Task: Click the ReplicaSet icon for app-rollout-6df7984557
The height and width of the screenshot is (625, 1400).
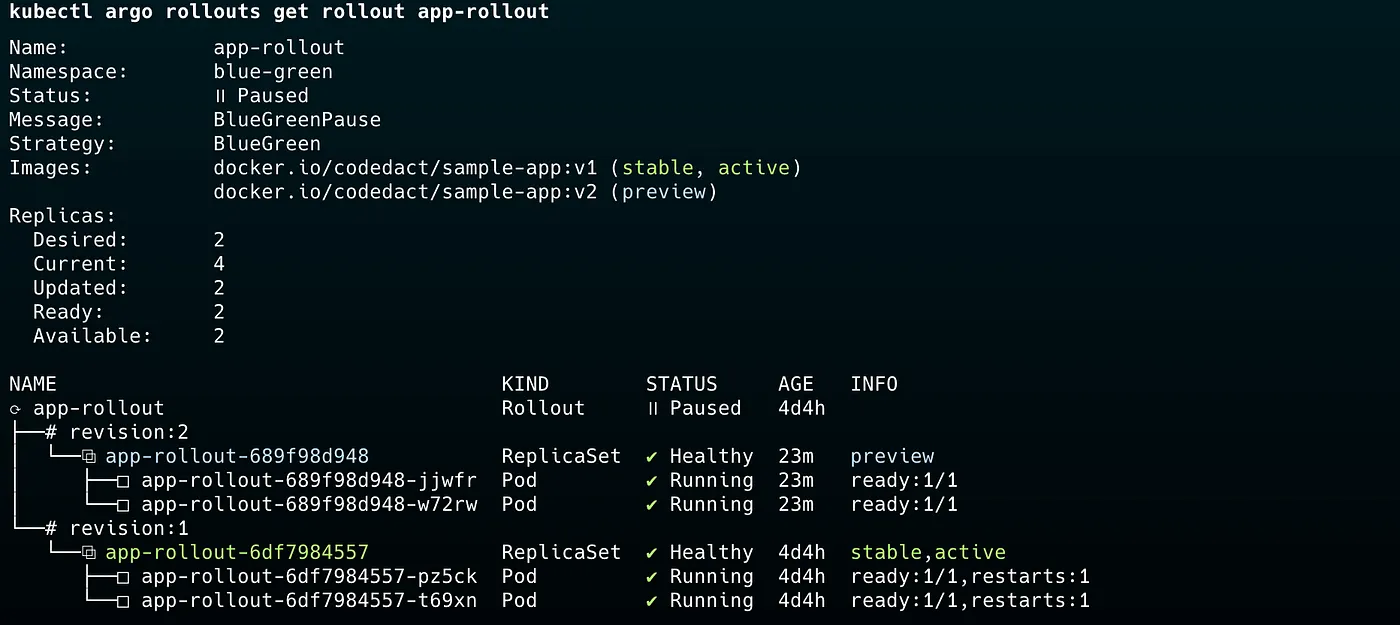Action: (x=88, y=553)
